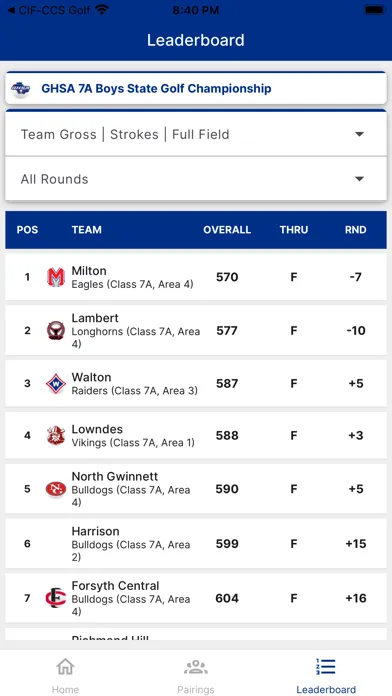The width and height of the screenshot is (392, 696).
Task: Return to CIF-CCS Golf app
Action: click(x=49, y=10)
